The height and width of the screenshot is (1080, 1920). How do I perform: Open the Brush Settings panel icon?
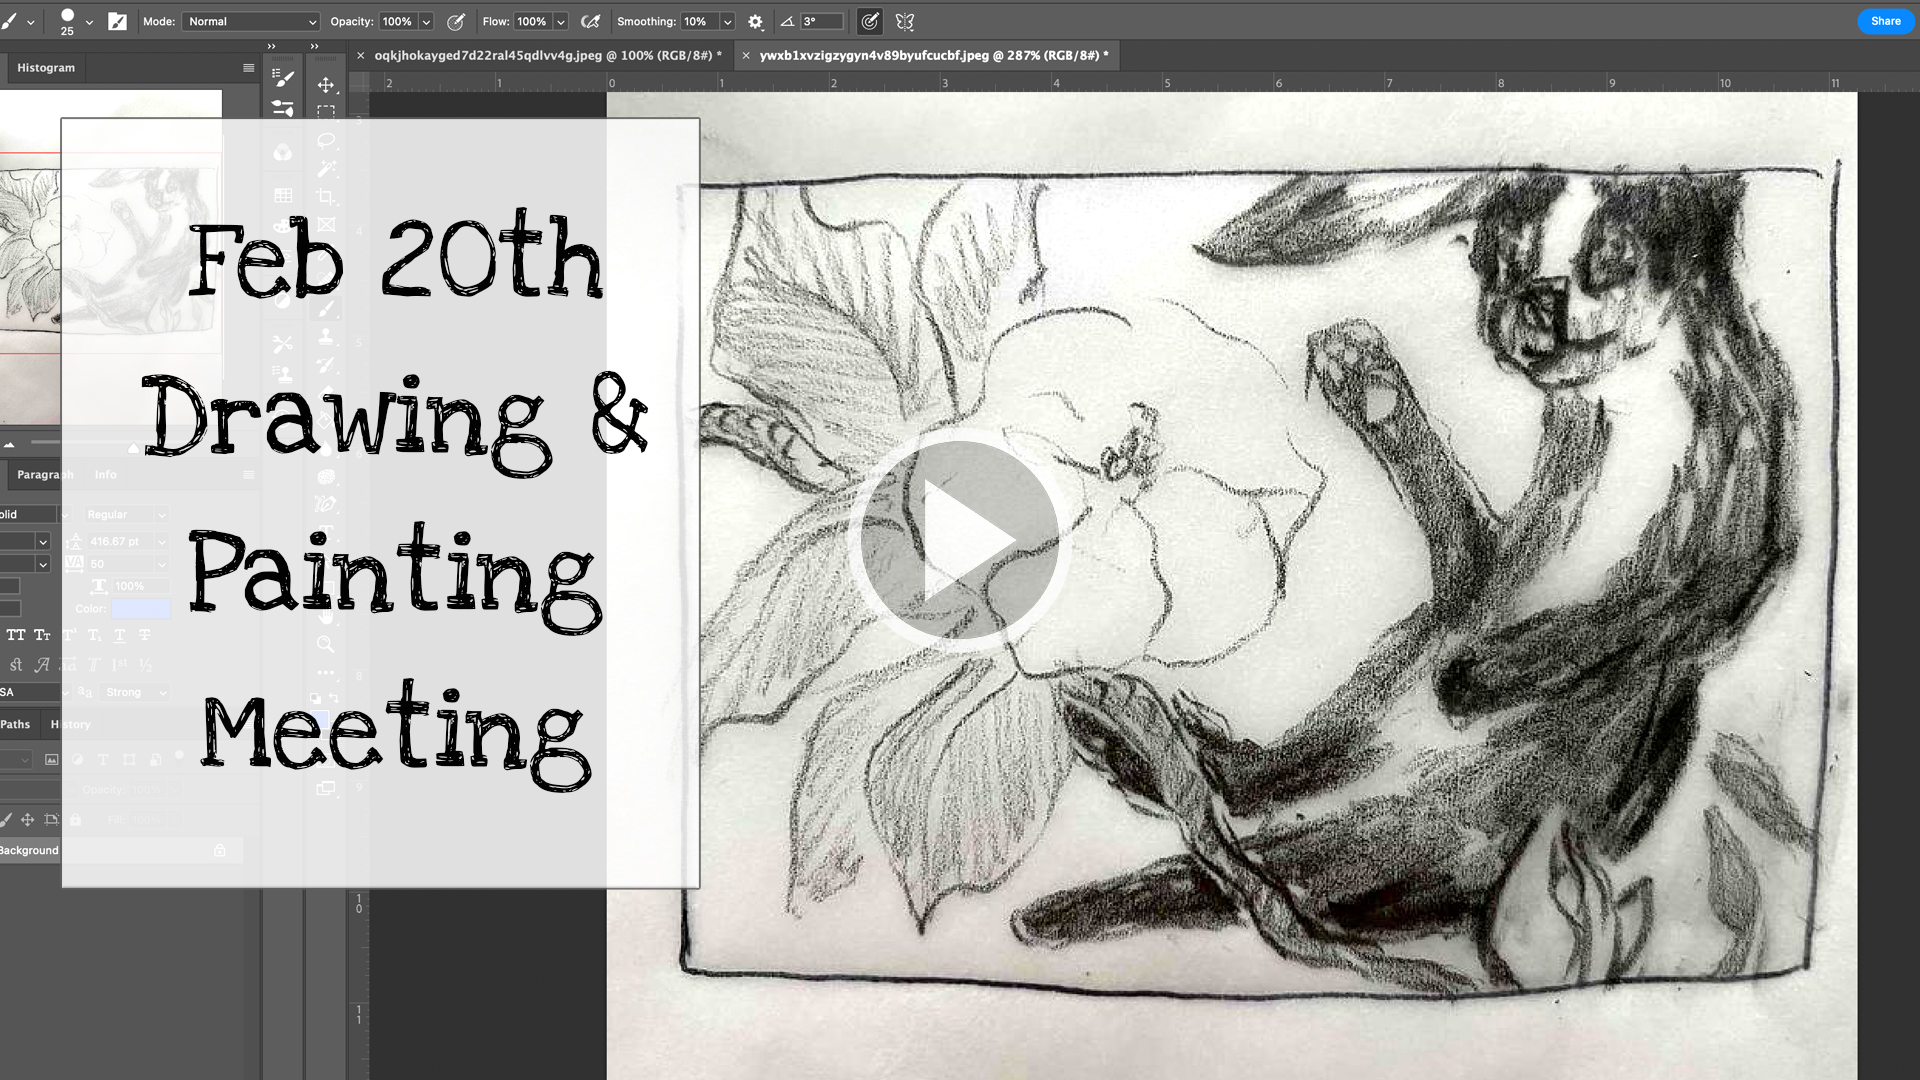[283, 78]
